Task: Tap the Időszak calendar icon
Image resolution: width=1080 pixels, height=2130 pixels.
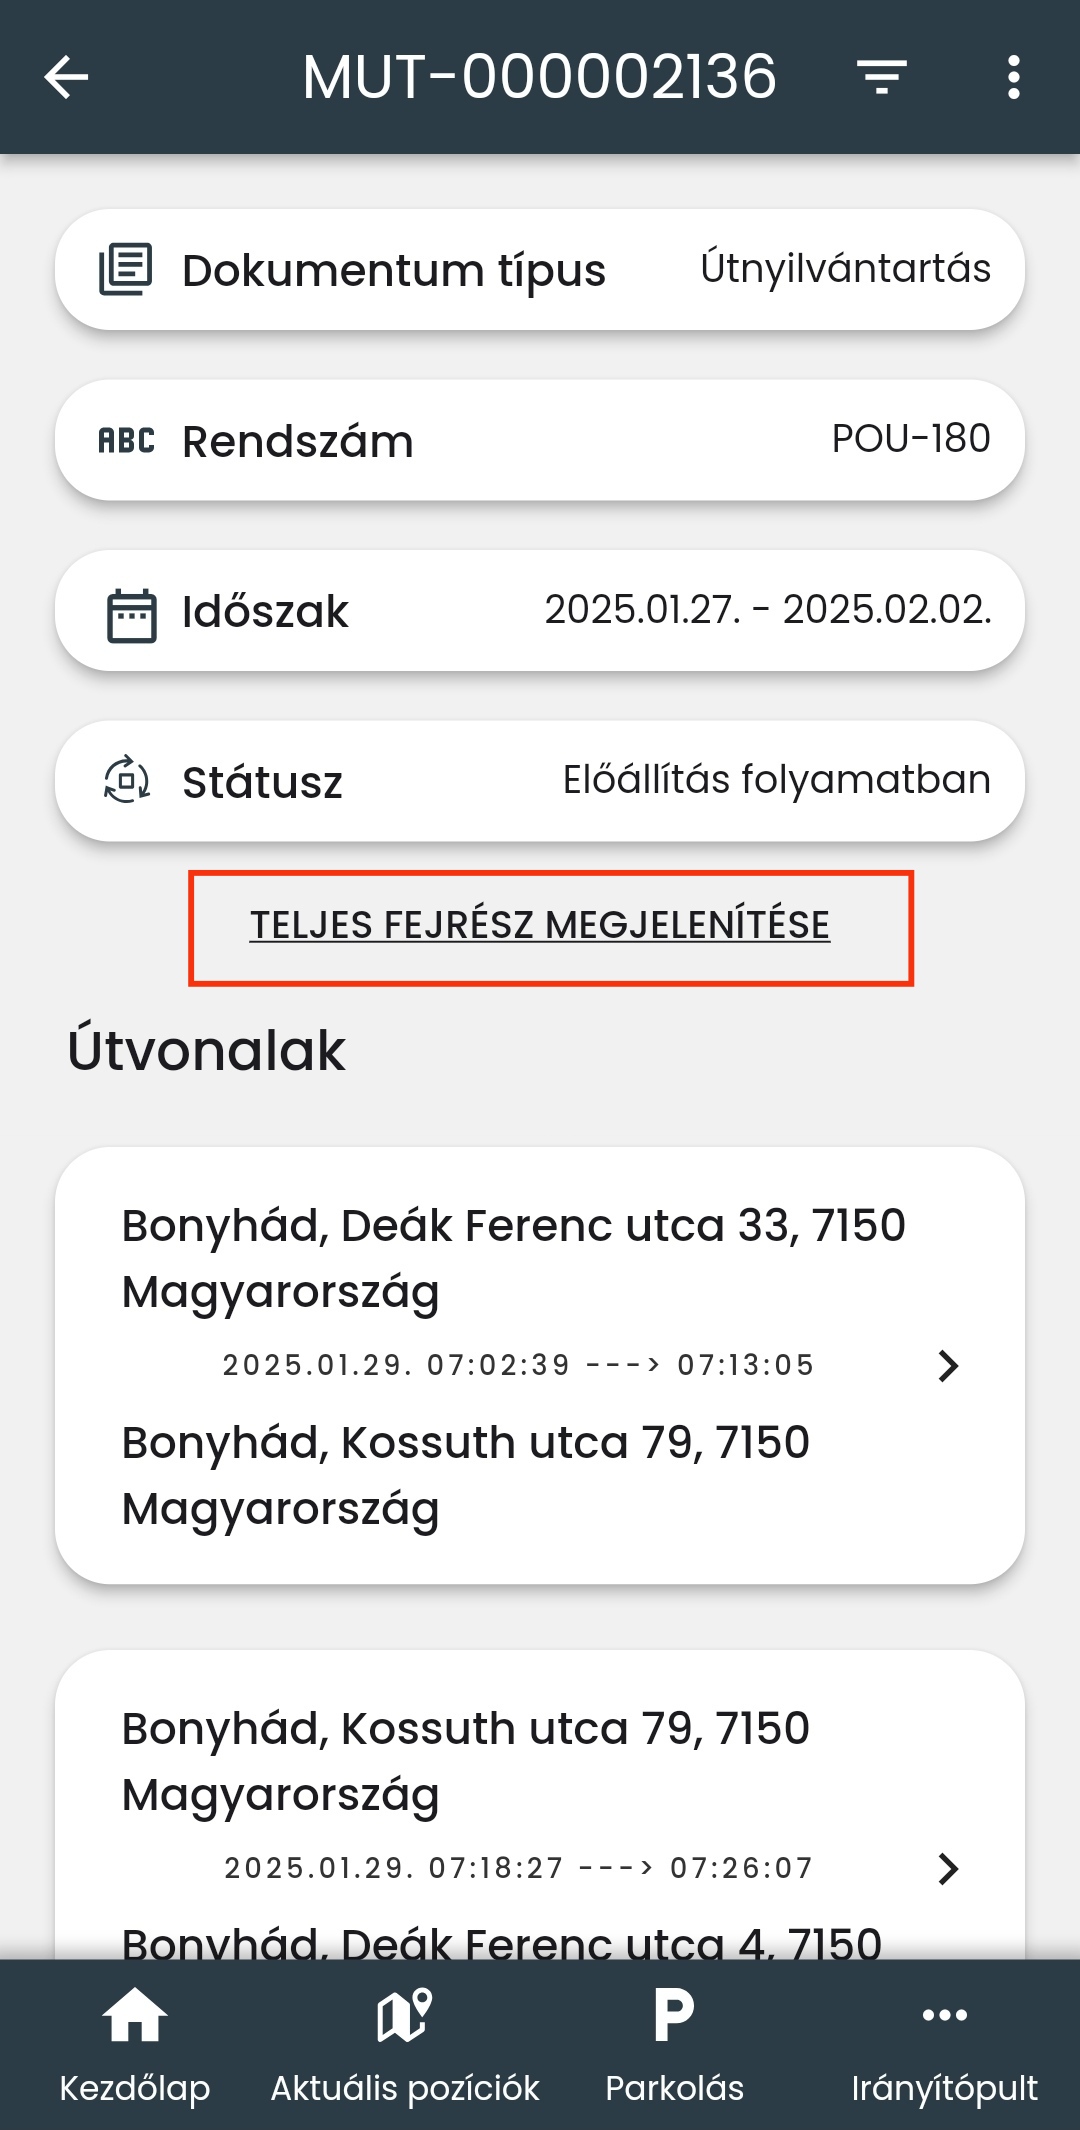Action: (131, 614)
